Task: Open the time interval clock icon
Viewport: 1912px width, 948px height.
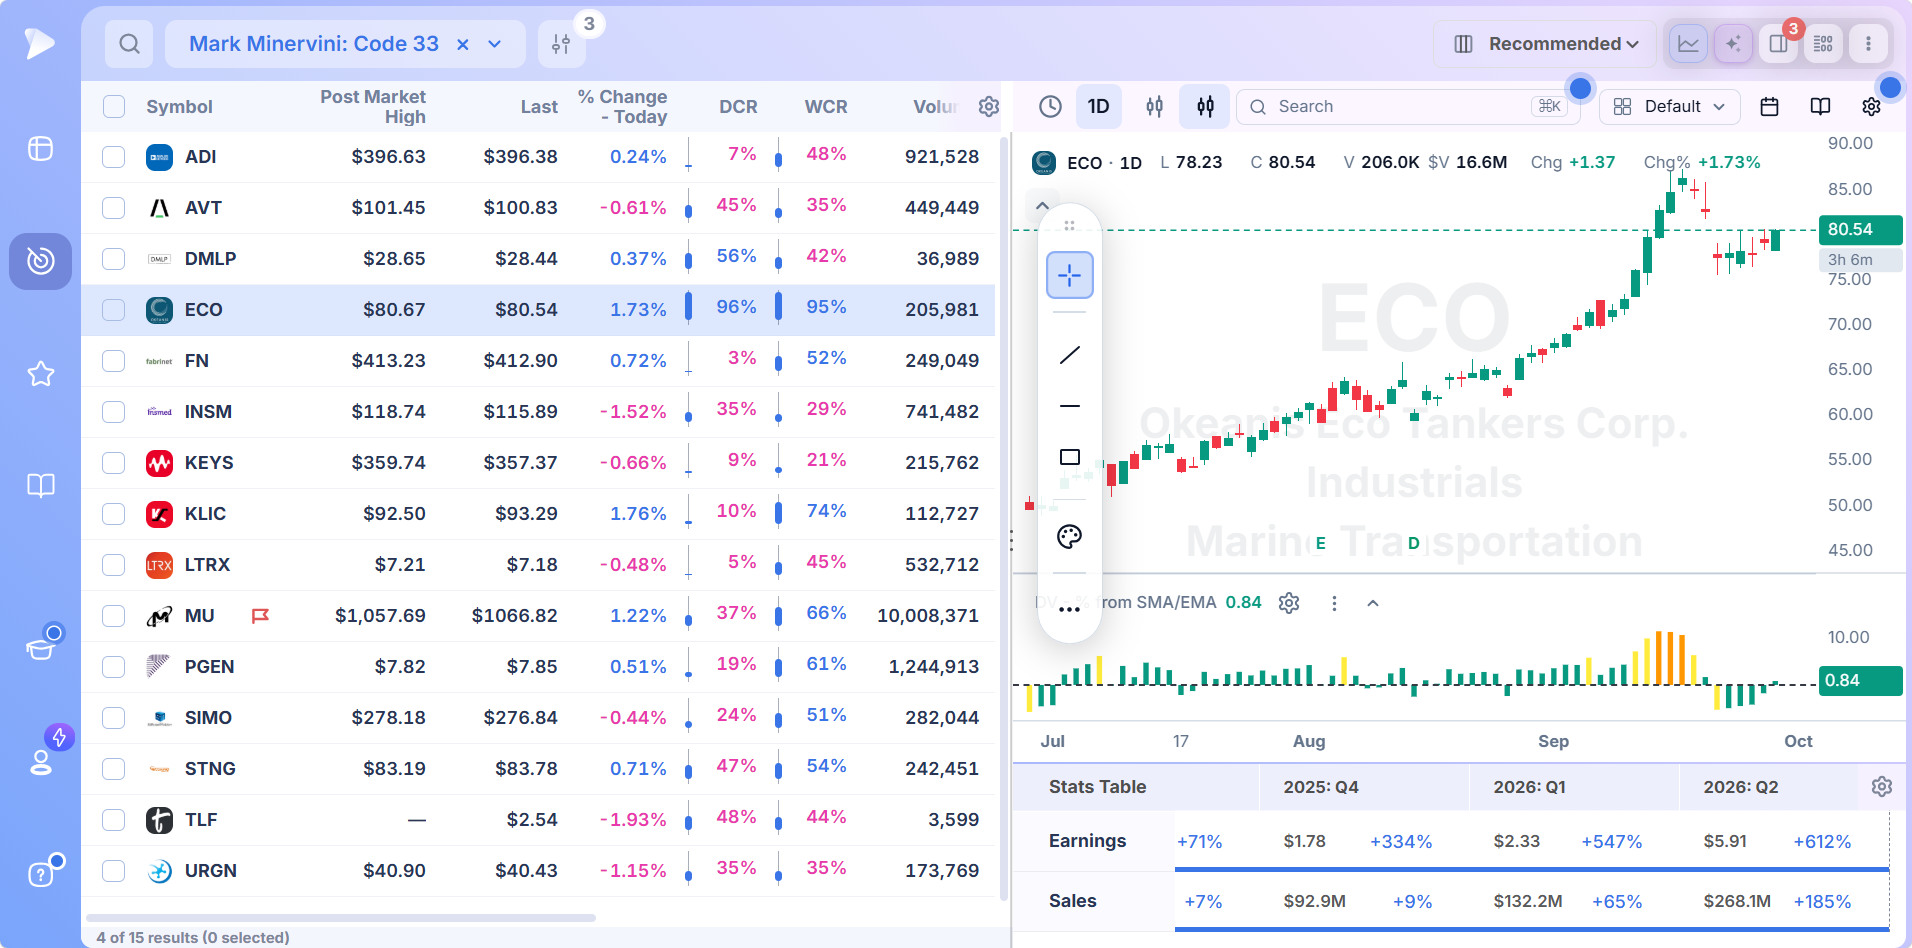Action: click(1050, 106)
